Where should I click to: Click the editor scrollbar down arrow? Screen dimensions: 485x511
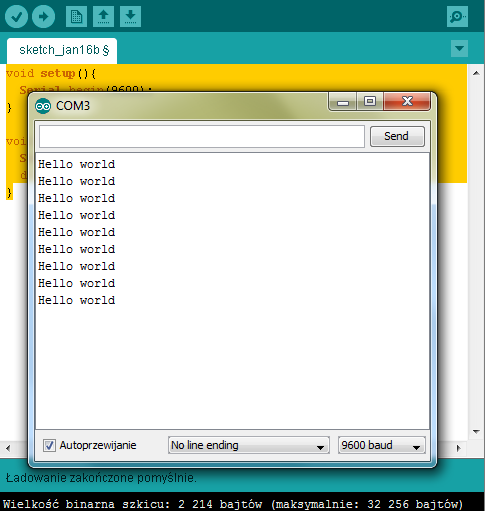click(x=476, y=432)
